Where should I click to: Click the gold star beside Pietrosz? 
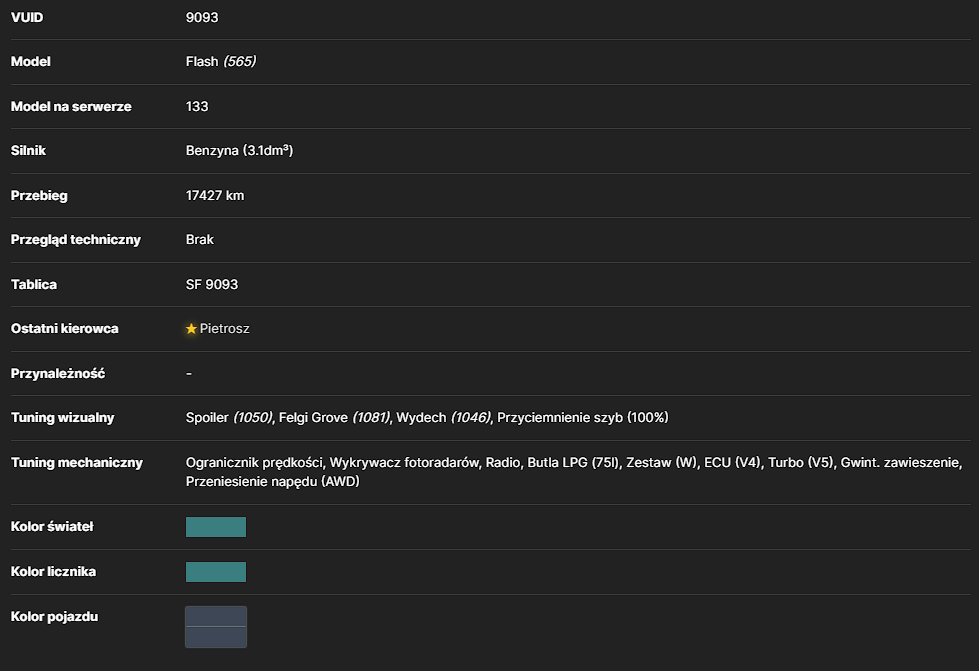[191, 329]
